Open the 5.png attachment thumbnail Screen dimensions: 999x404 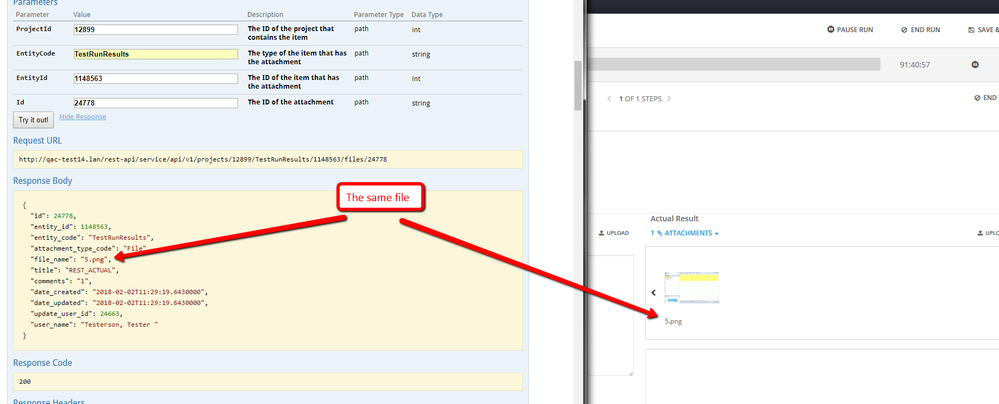coord(691,287)
